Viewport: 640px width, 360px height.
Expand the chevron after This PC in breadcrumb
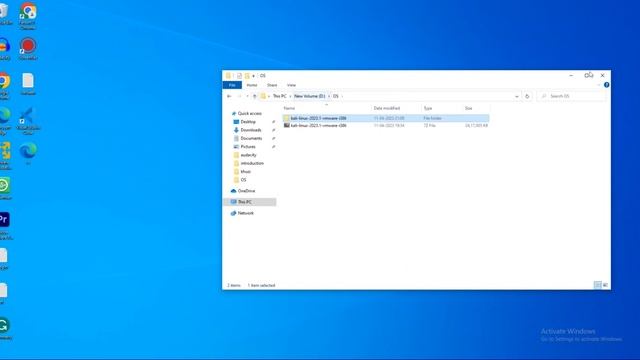point(290,96)
